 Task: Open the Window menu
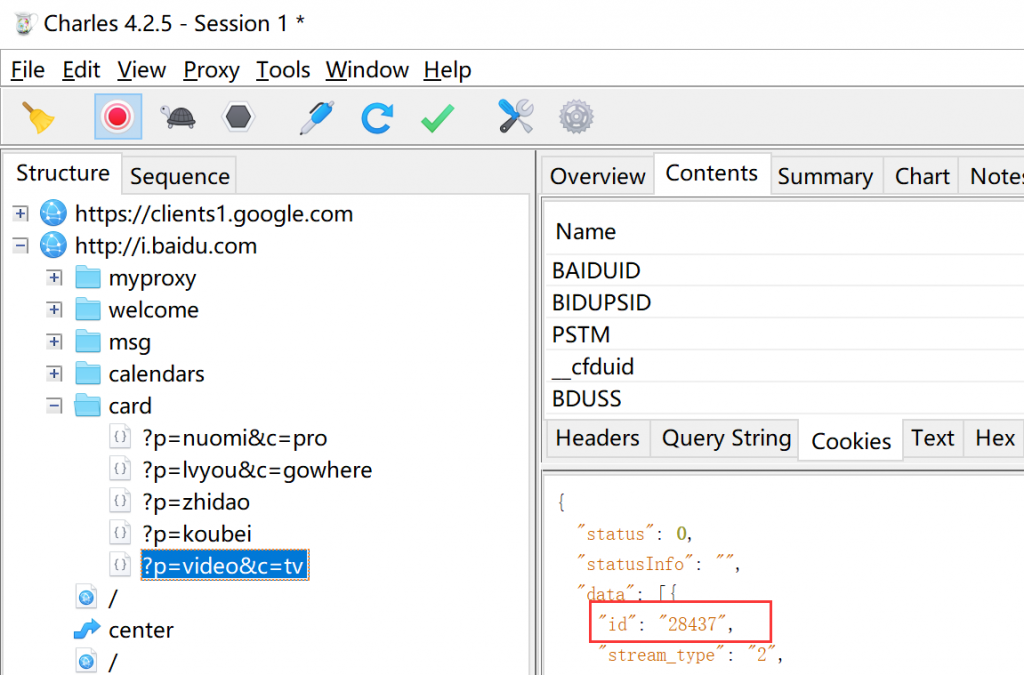(367, 69)
